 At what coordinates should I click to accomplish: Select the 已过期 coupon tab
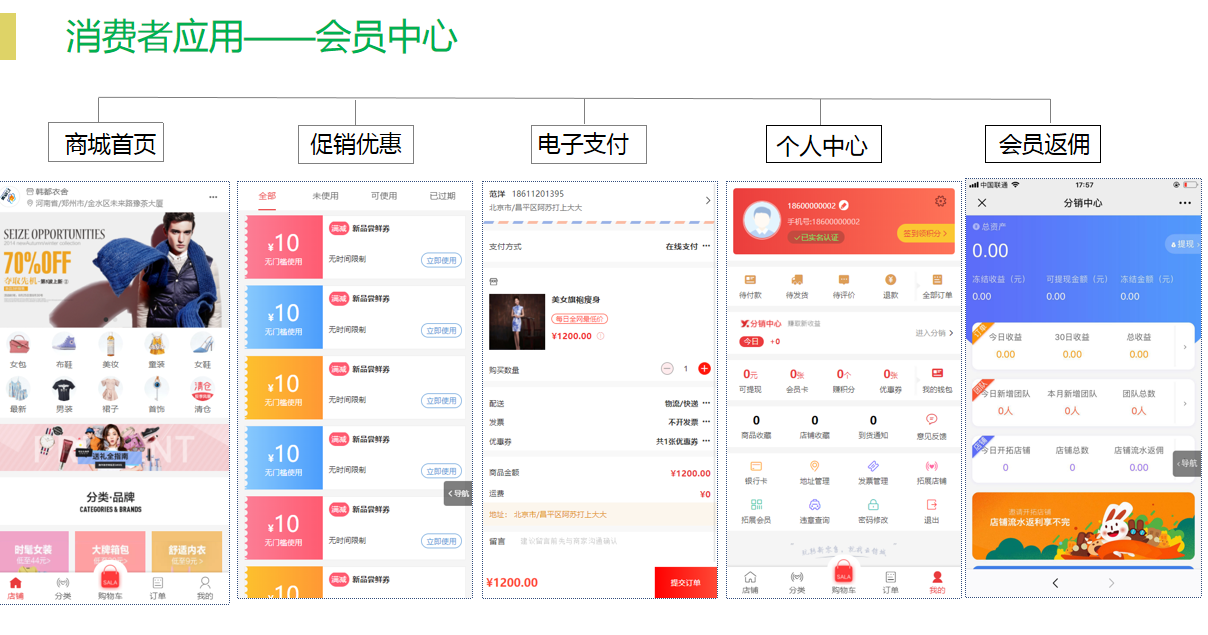(x=442, y=196)
